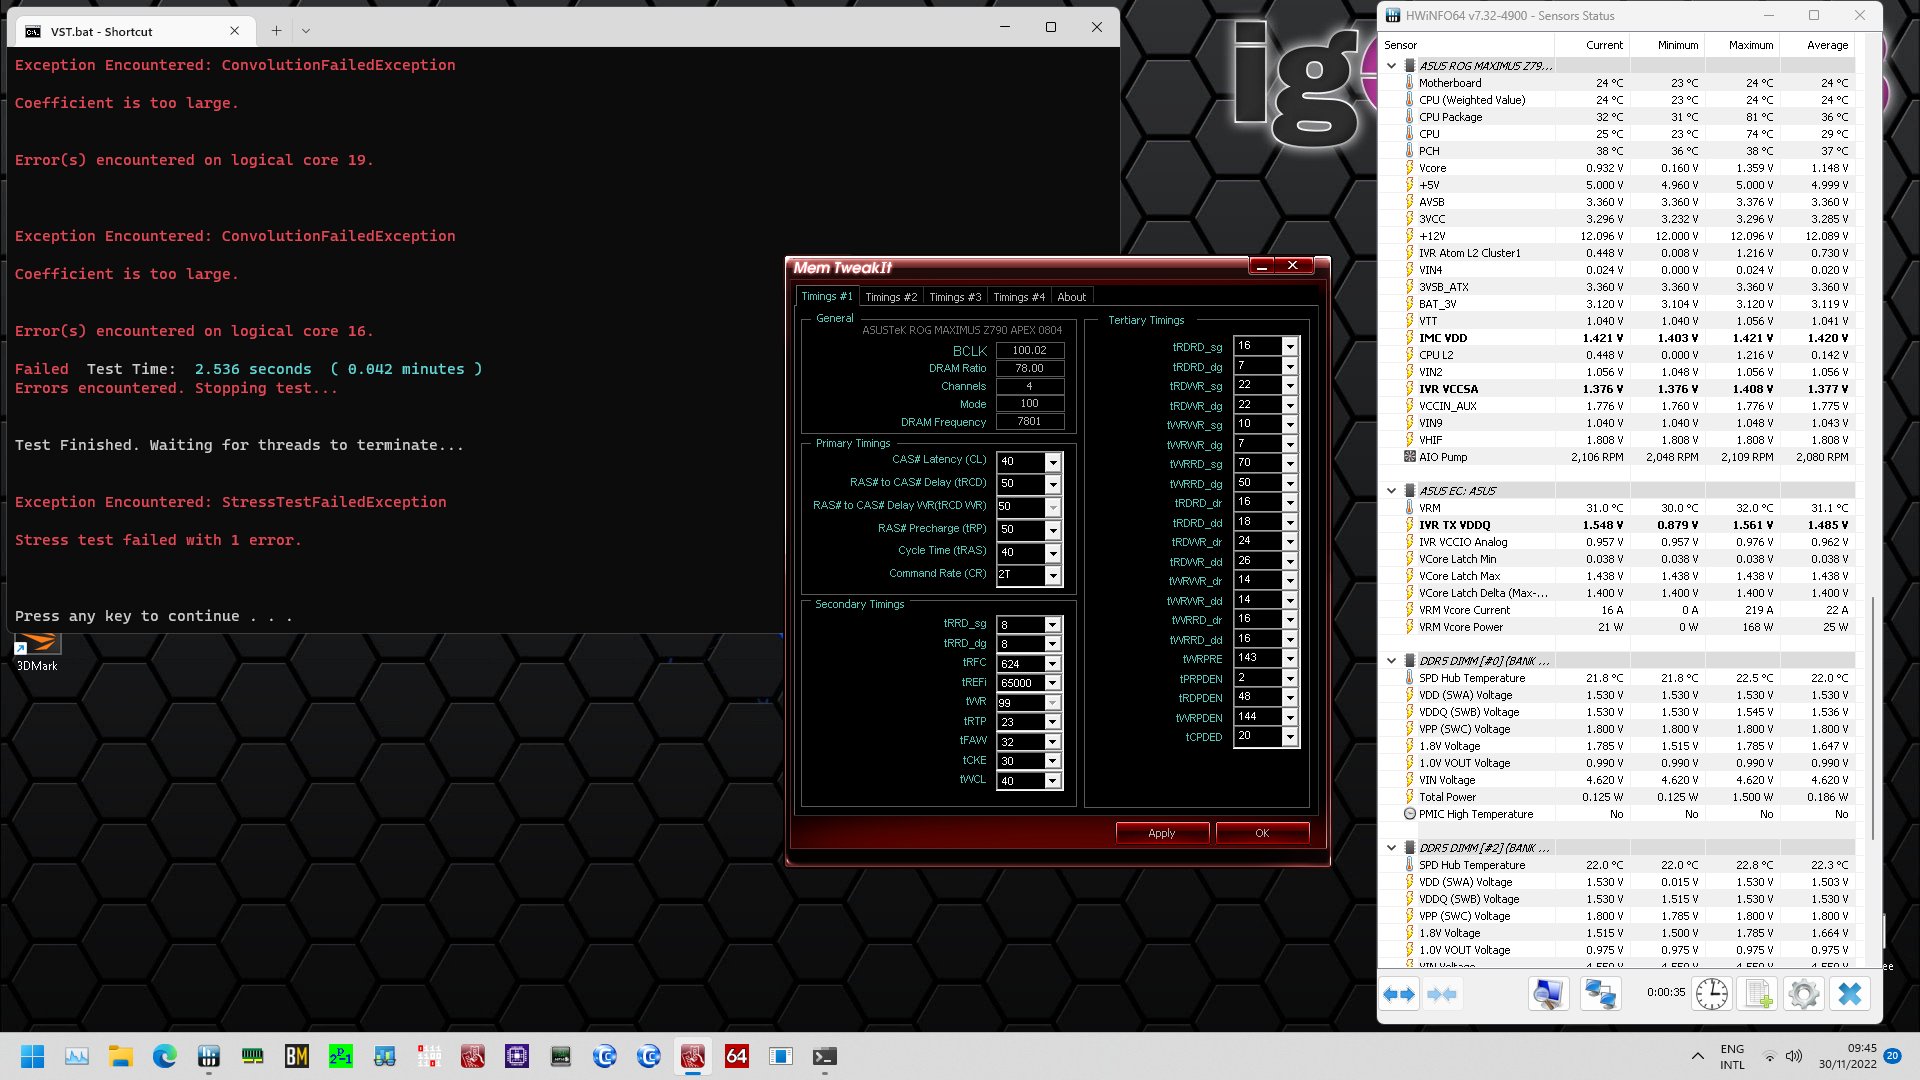
Task: Collapse the ASUS ROG MAXIMUS sensor group
Action: coord(1391,66)
